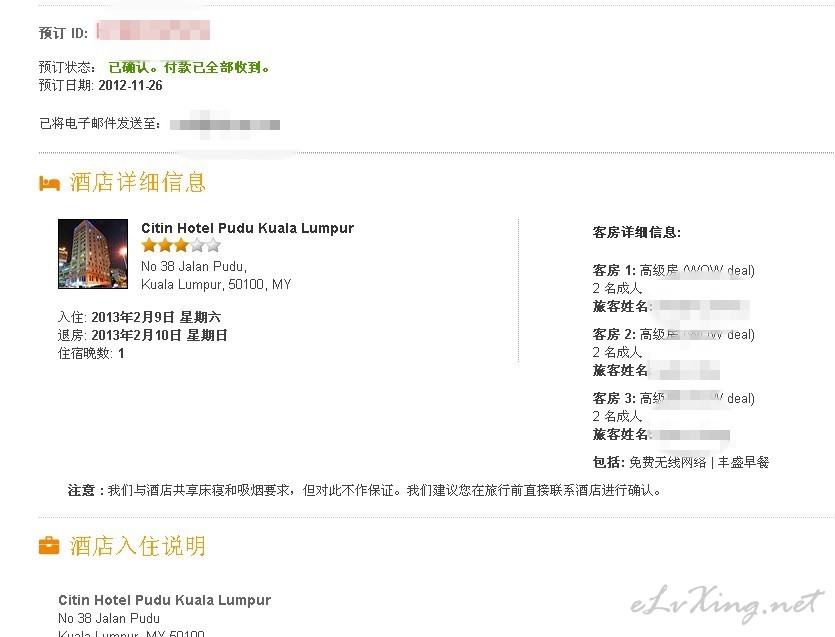Click the 客房 2 room type line
The width and height of the screenshot is (835, 637).
(674, 334)
